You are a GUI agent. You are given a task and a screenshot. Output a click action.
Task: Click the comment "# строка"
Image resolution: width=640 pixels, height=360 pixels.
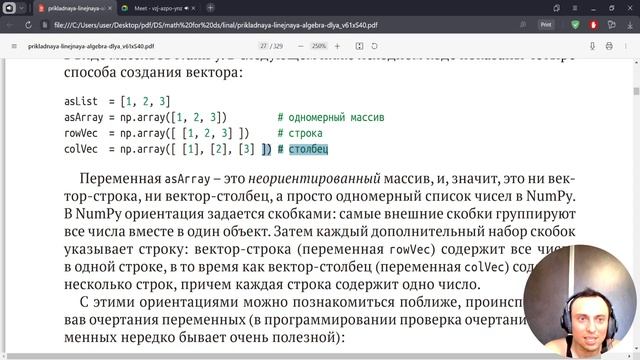click(x=300, y=133)
